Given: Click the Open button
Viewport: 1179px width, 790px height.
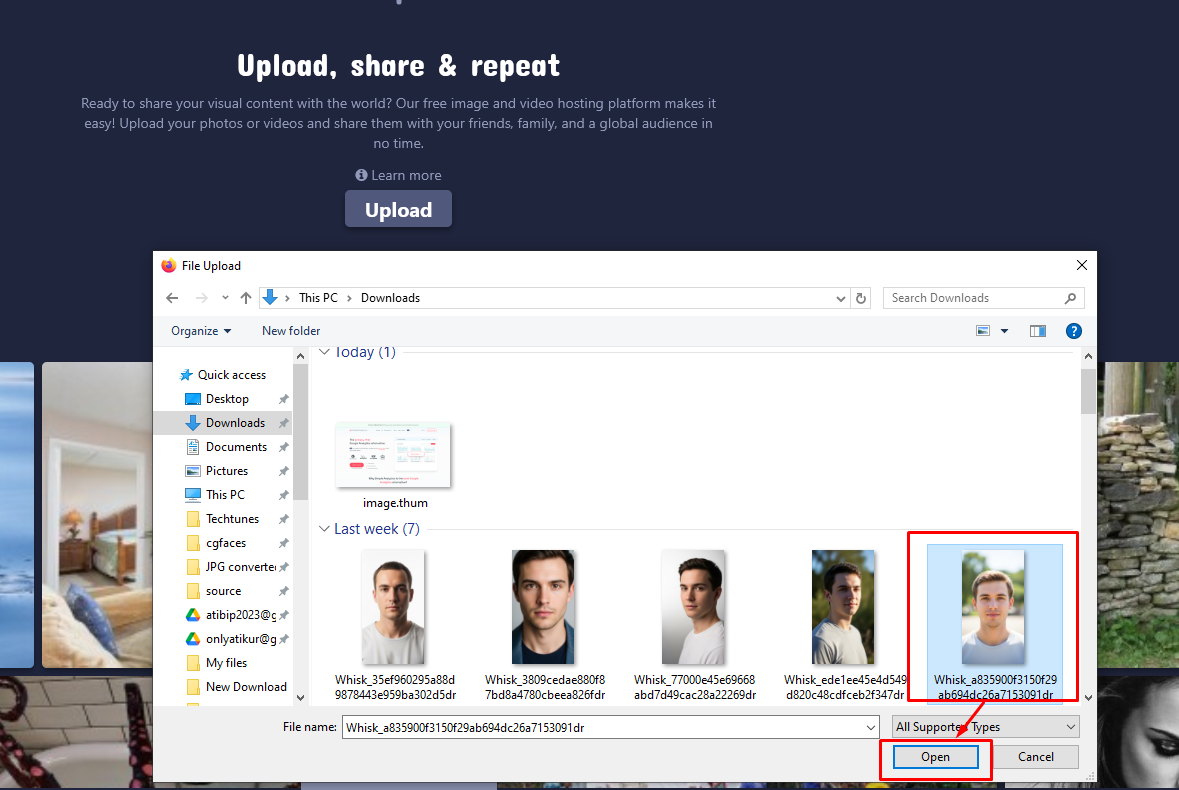Looking at the screenshot, I should click(x=935, y=757).
